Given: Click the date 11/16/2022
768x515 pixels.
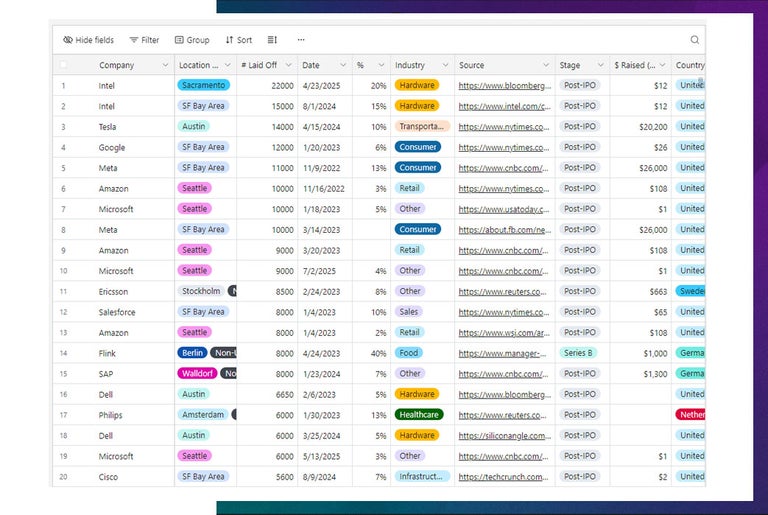Looking at the screenshot, I should point(323,188).
